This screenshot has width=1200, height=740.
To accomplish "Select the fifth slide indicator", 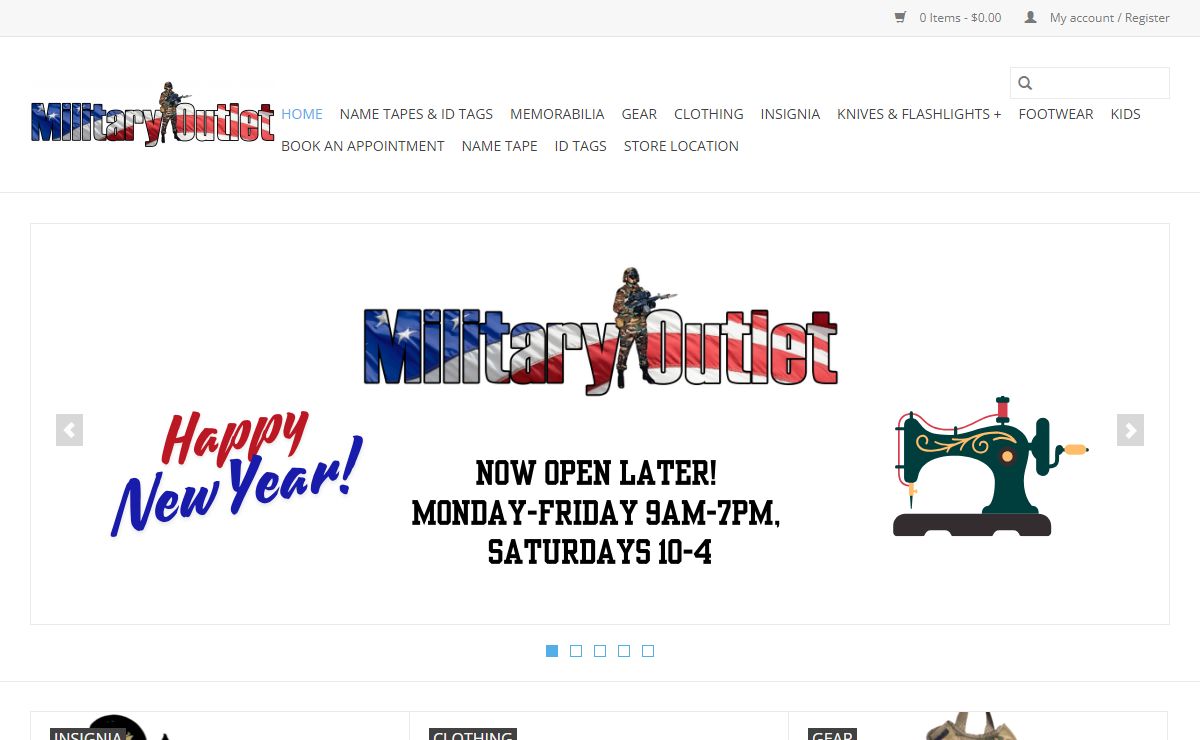I will (x=648, y=651).
